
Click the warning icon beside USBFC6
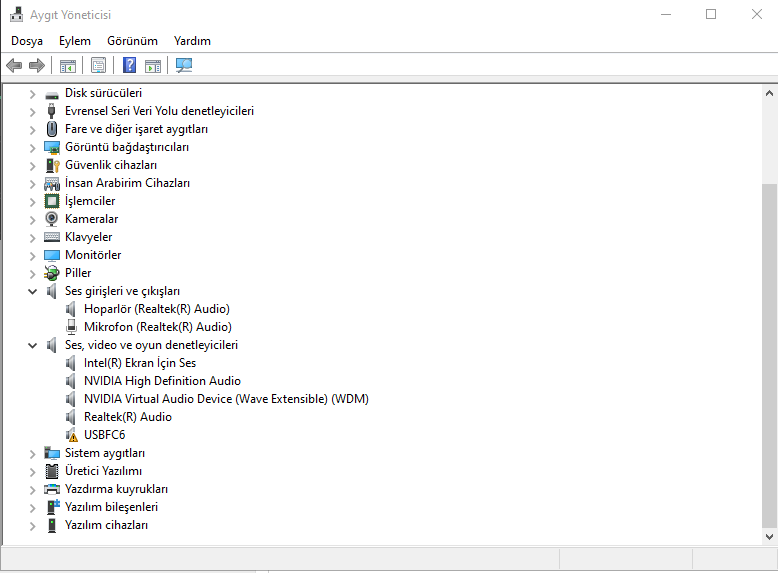pos(71,435)
